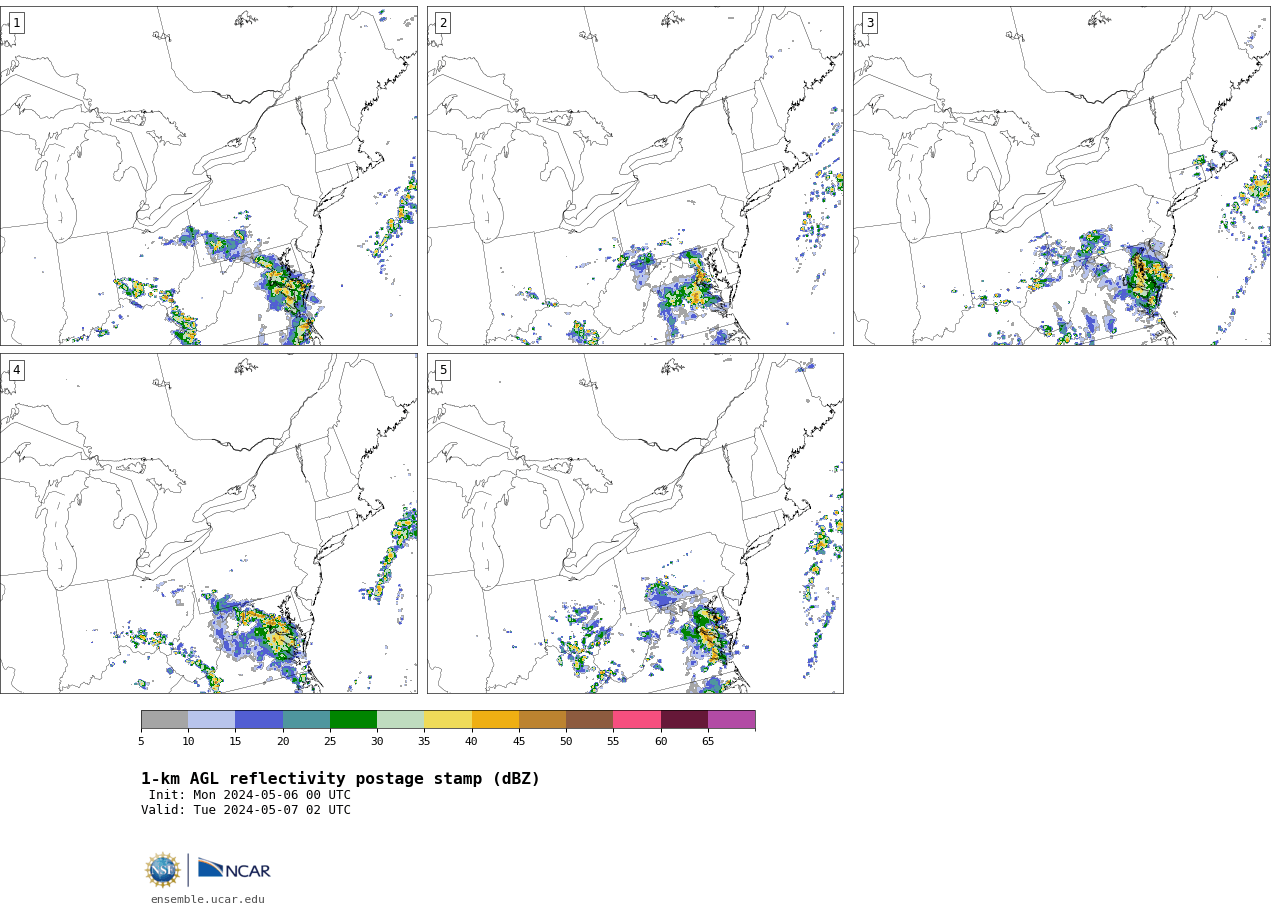Screen dimensions: 1280x910
Task: Click the dark green 25-30 dBZ swatch
Action: click(x=353, y=720)
